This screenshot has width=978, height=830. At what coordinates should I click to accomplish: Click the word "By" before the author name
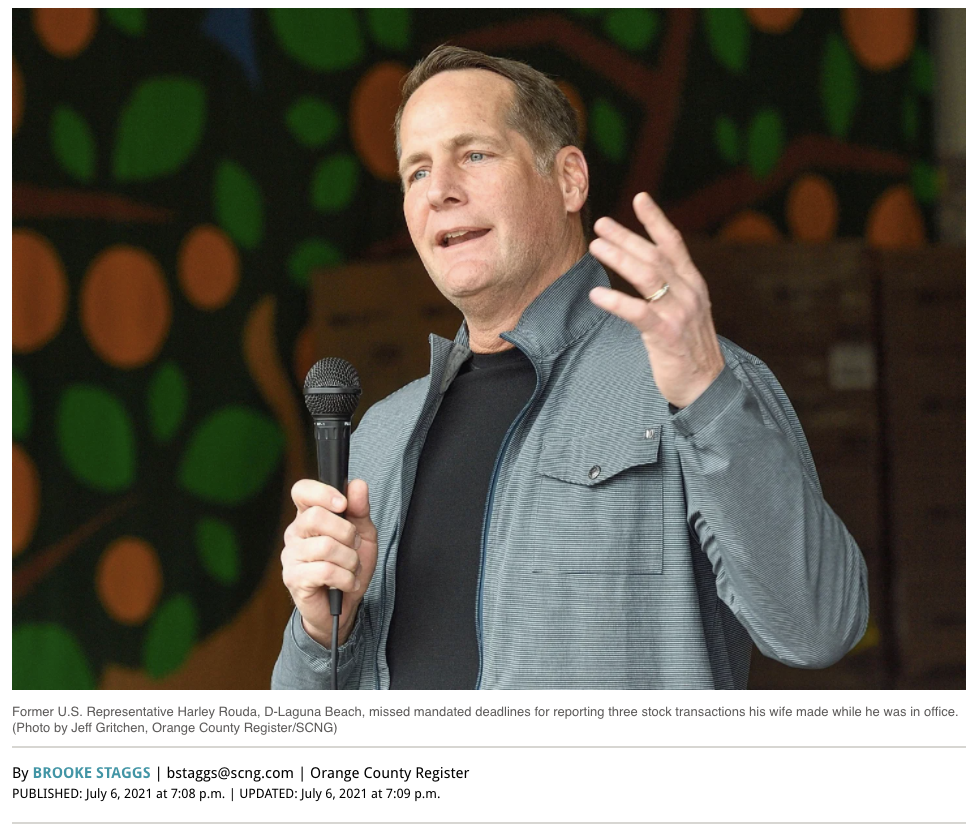point(21,773)
